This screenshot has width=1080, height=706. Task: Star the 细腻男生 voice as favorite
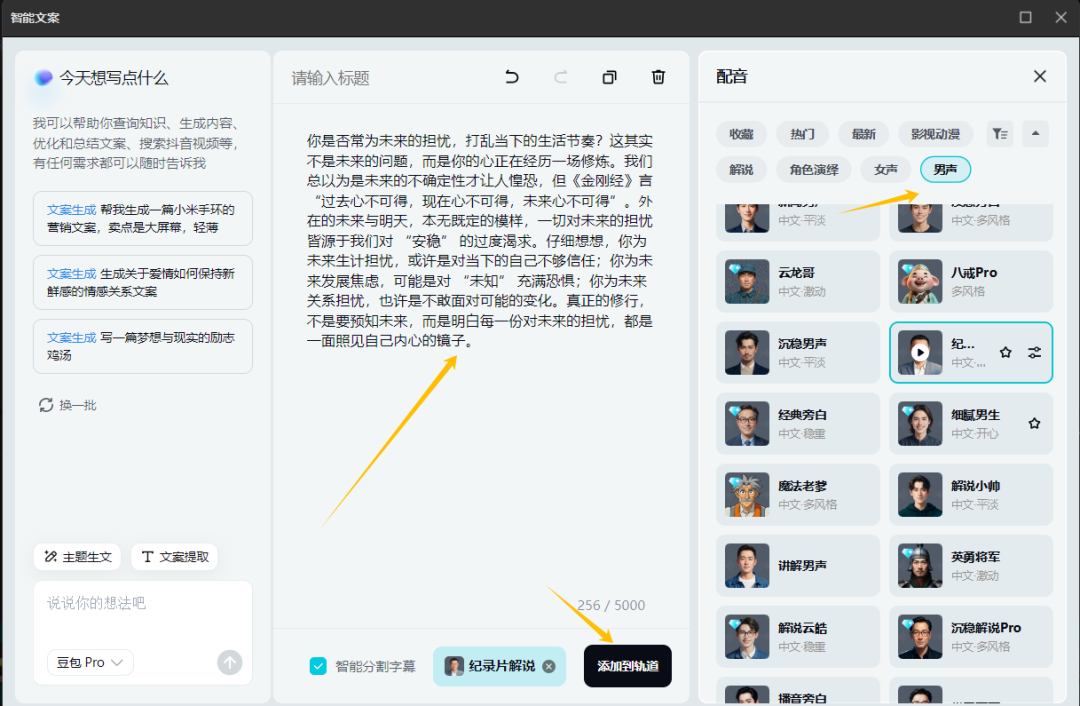(1034, 424)
